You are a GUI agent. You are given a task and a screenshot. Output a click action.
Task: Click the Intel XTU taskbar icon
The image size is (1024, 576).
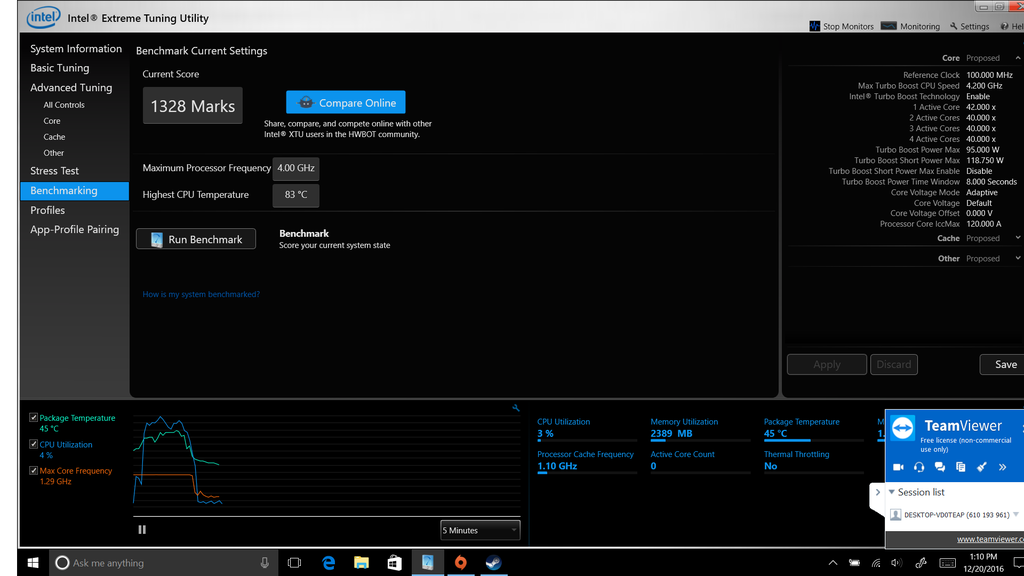click(428, 562)
